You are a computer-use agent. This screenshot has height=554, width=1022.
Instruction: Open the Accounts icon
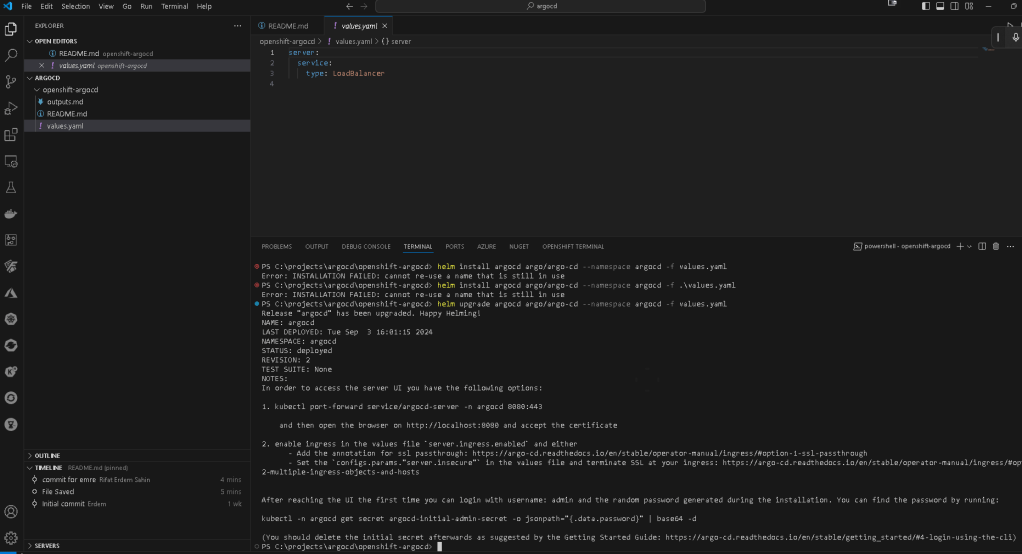(11, 512)
